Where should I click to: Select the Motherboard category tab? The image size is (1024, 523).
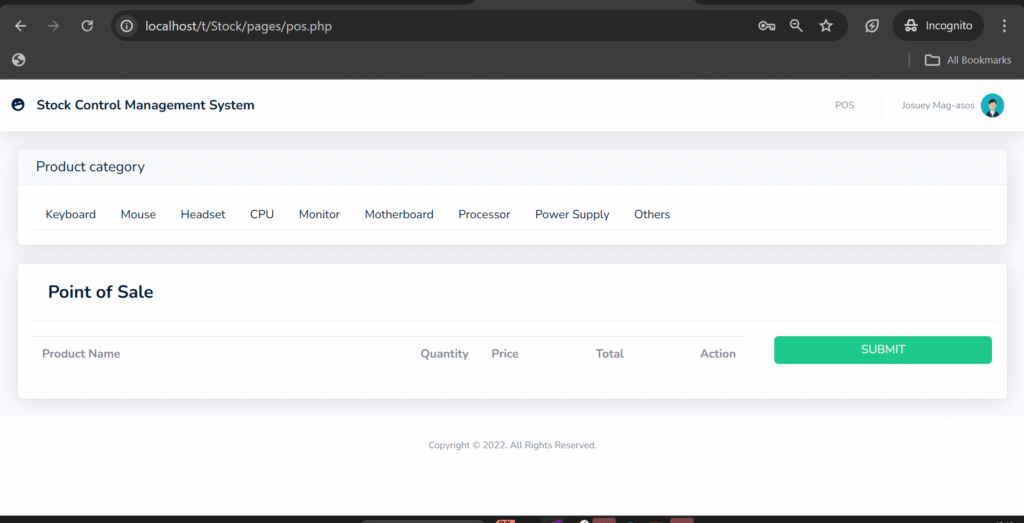click(399, 214)
